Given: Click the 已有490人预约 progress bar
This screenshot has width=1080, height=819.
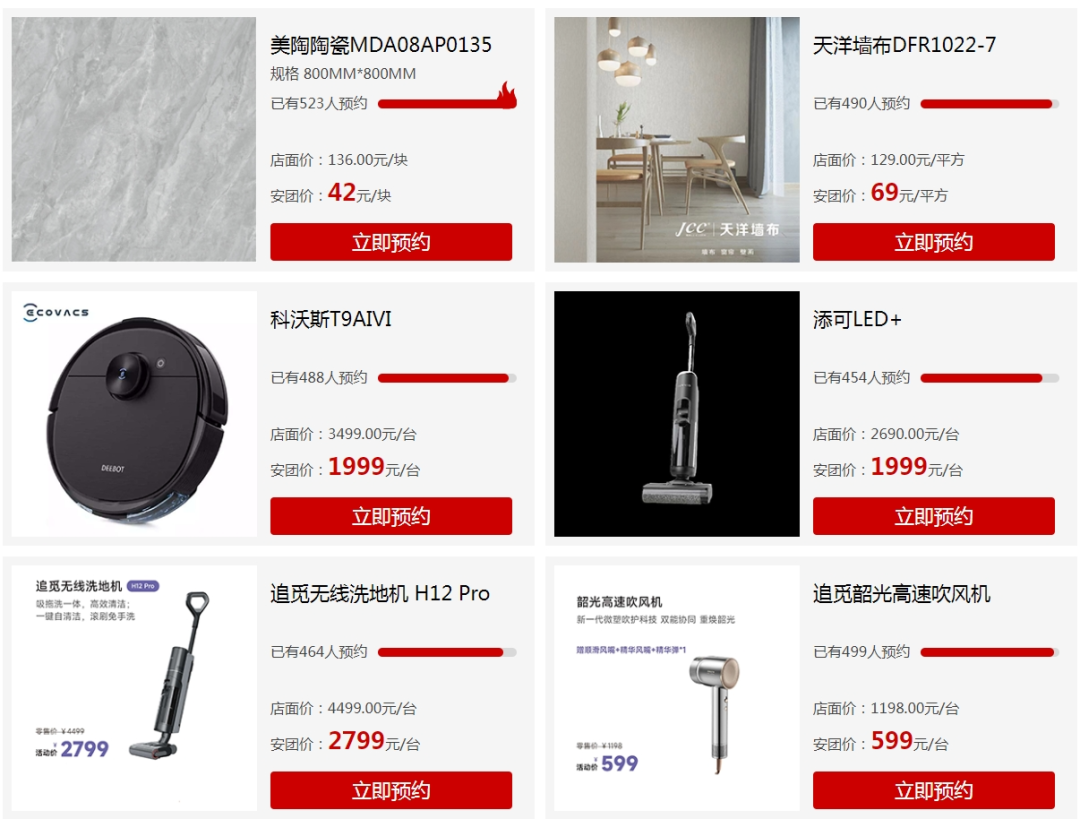Looking at the screenshot, I should [989, 104].
